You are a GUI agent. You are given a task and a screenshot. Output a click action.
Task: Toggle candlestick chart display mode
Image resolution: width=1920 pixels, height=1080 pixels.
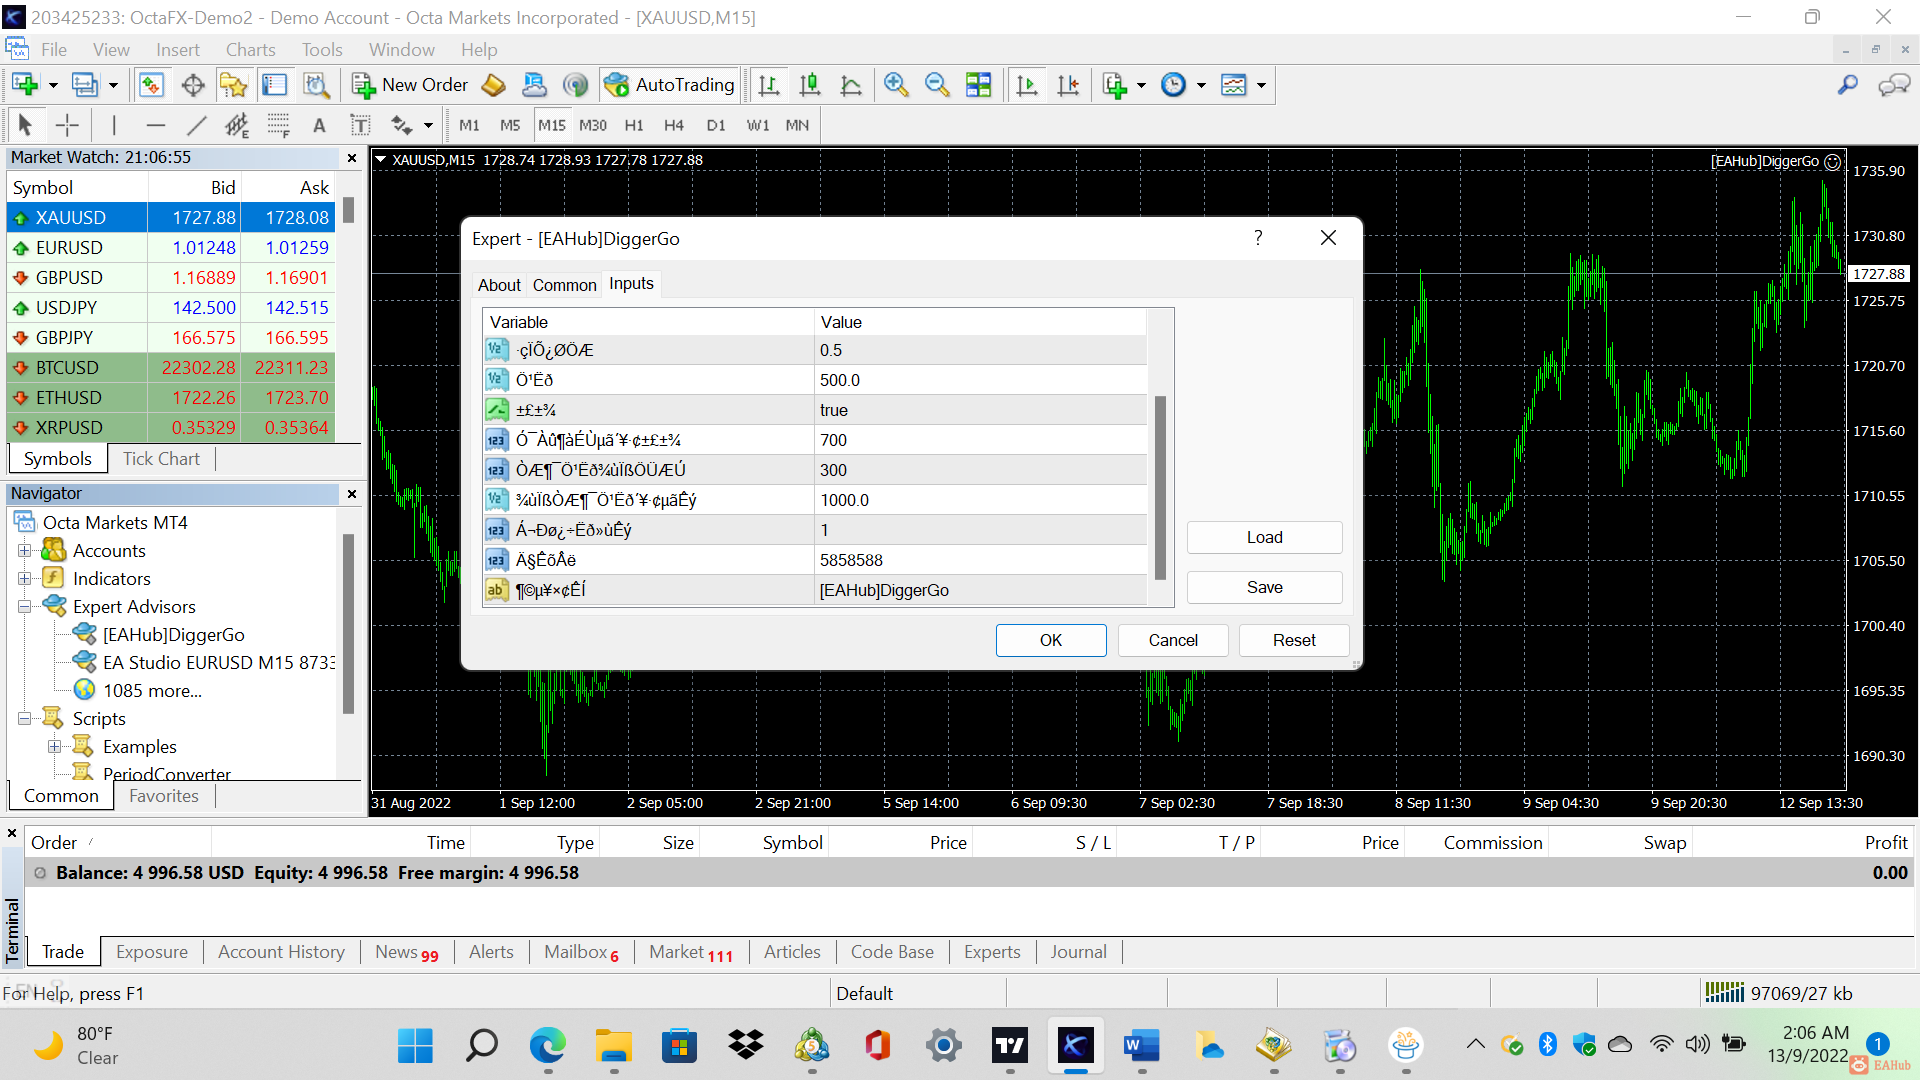click(x=810, y=85)
